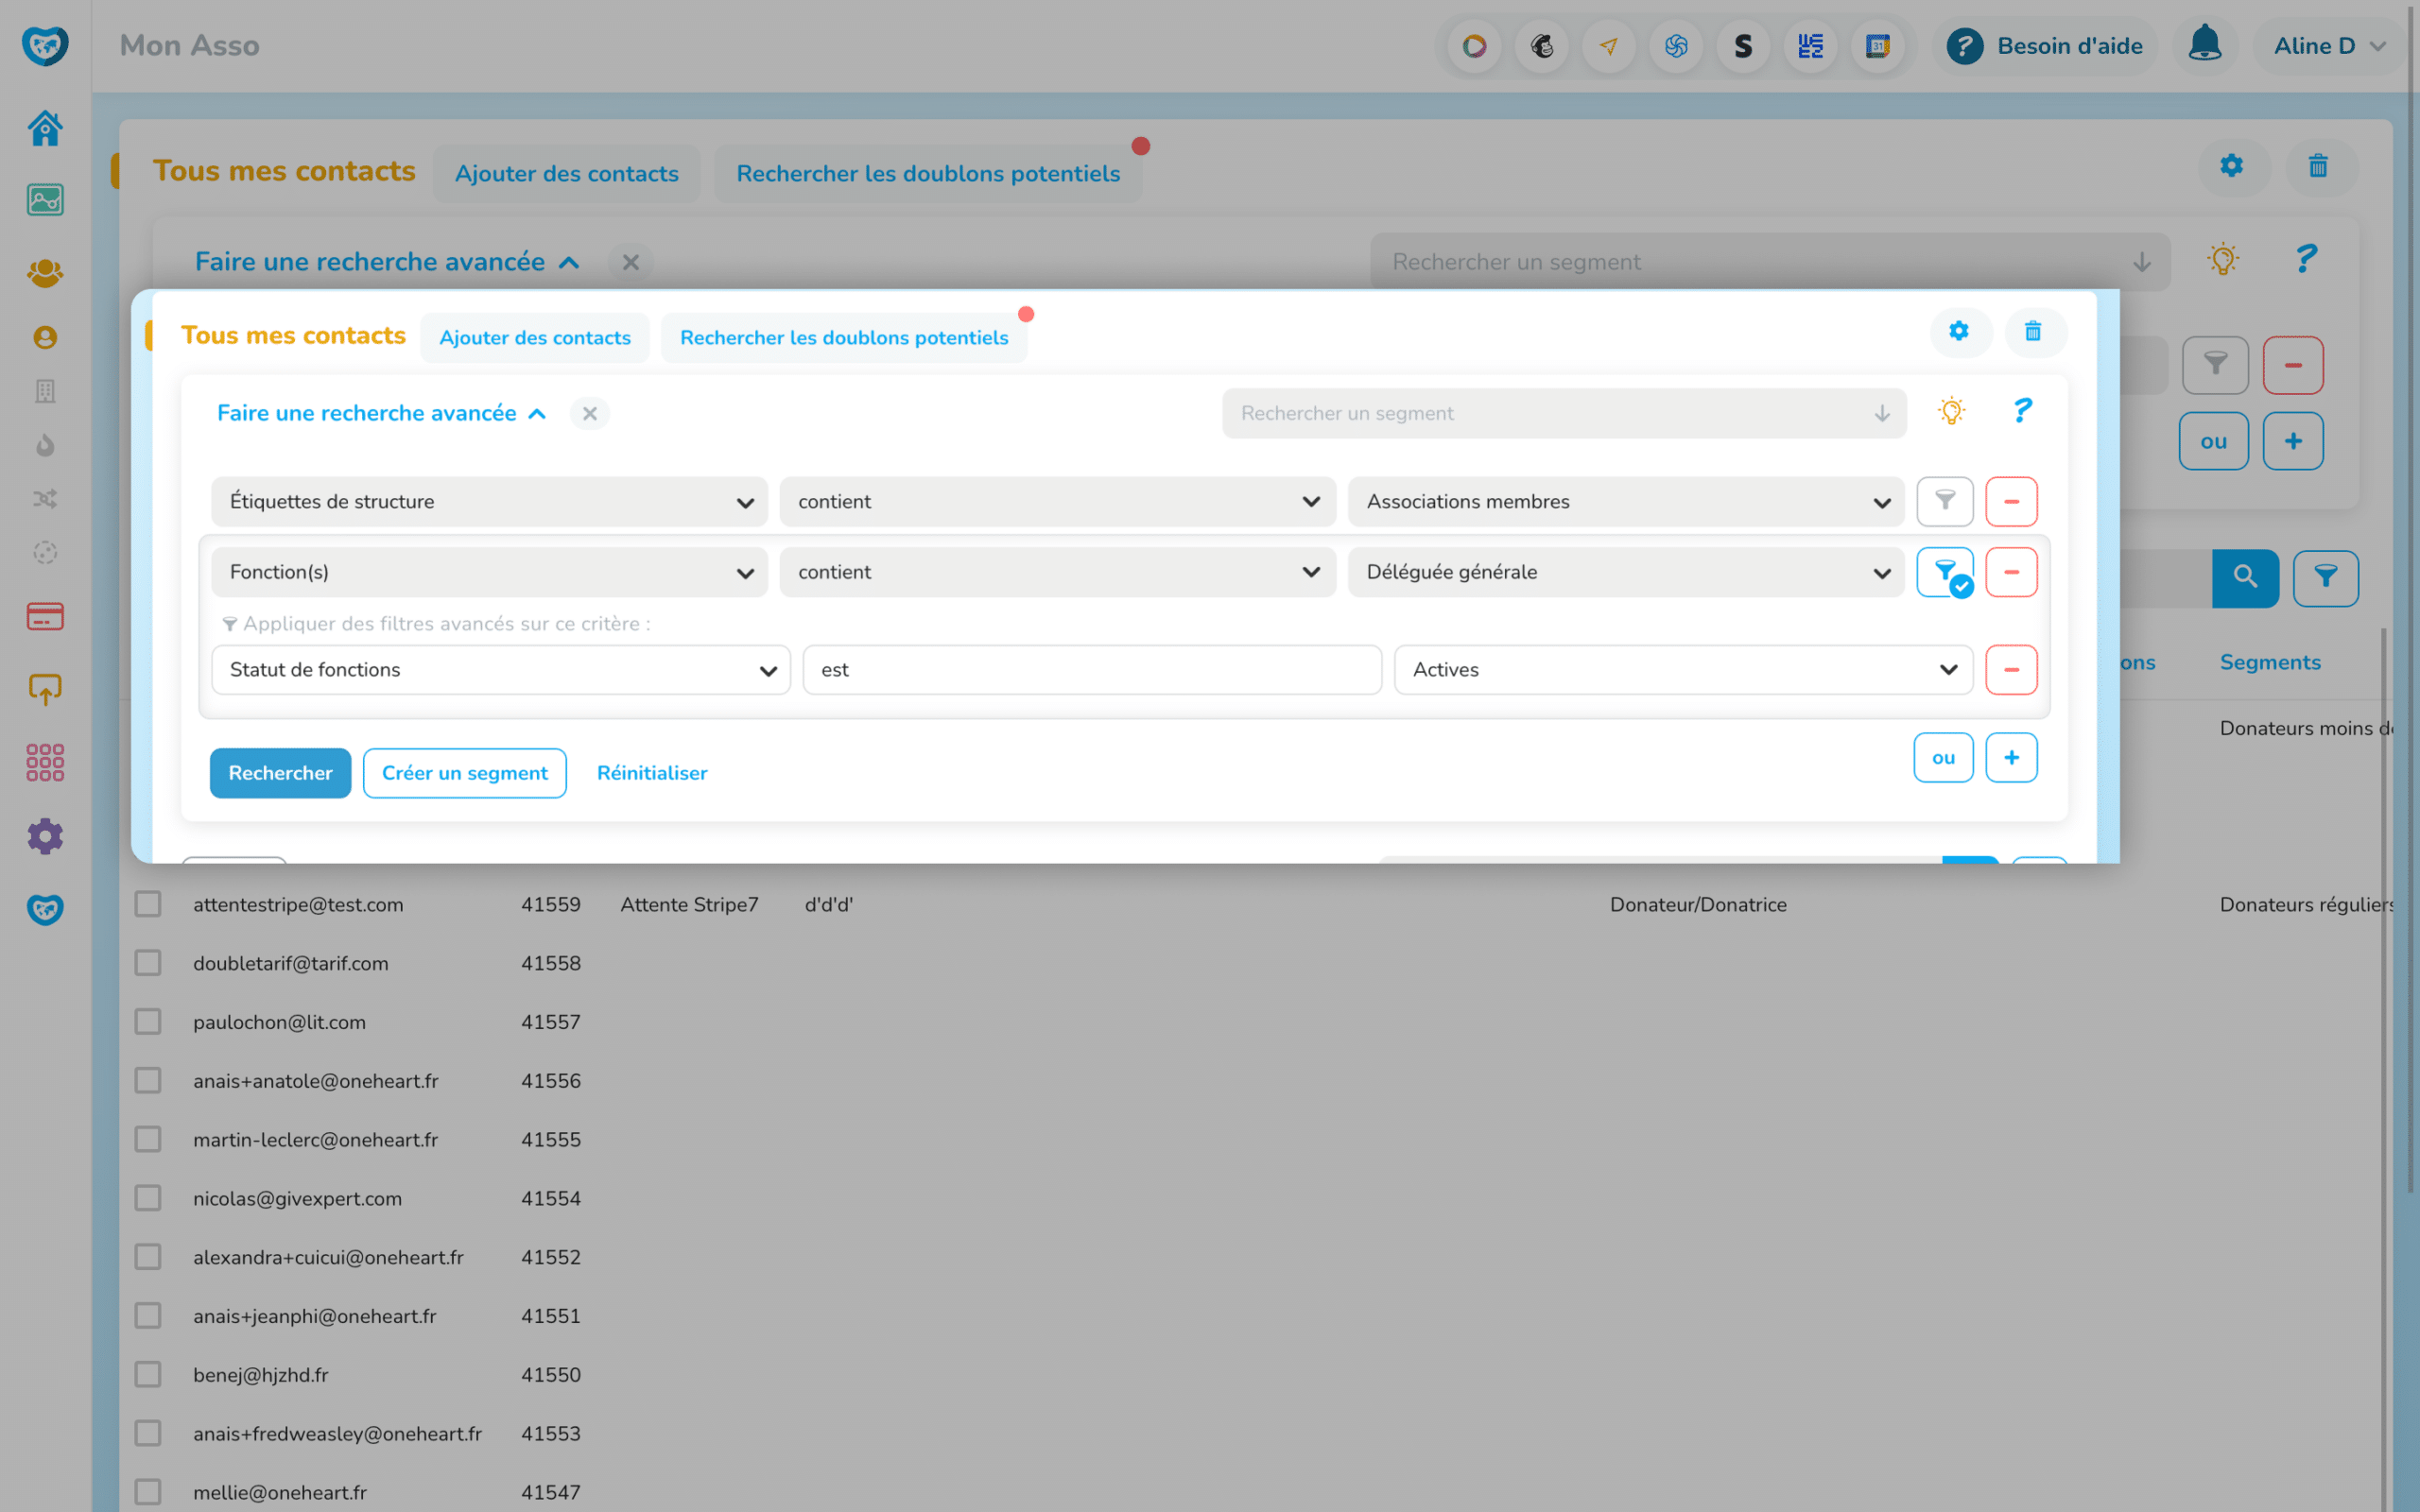Image resolution: width=2420 pixels, height=1512 pixels.
Task: Select checkbox for paulochon@lit.com
Action: 148,1022
